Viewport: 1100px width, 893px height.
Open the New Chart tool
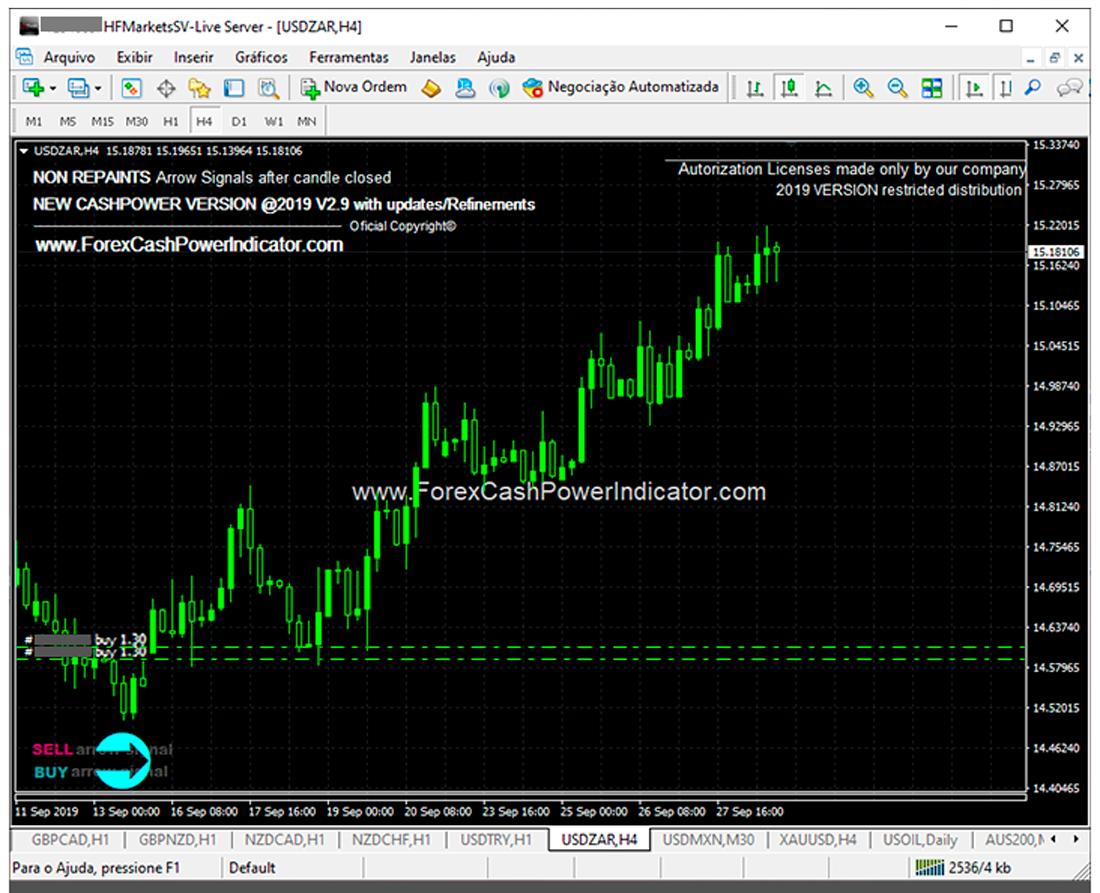[x=33, y=88]
